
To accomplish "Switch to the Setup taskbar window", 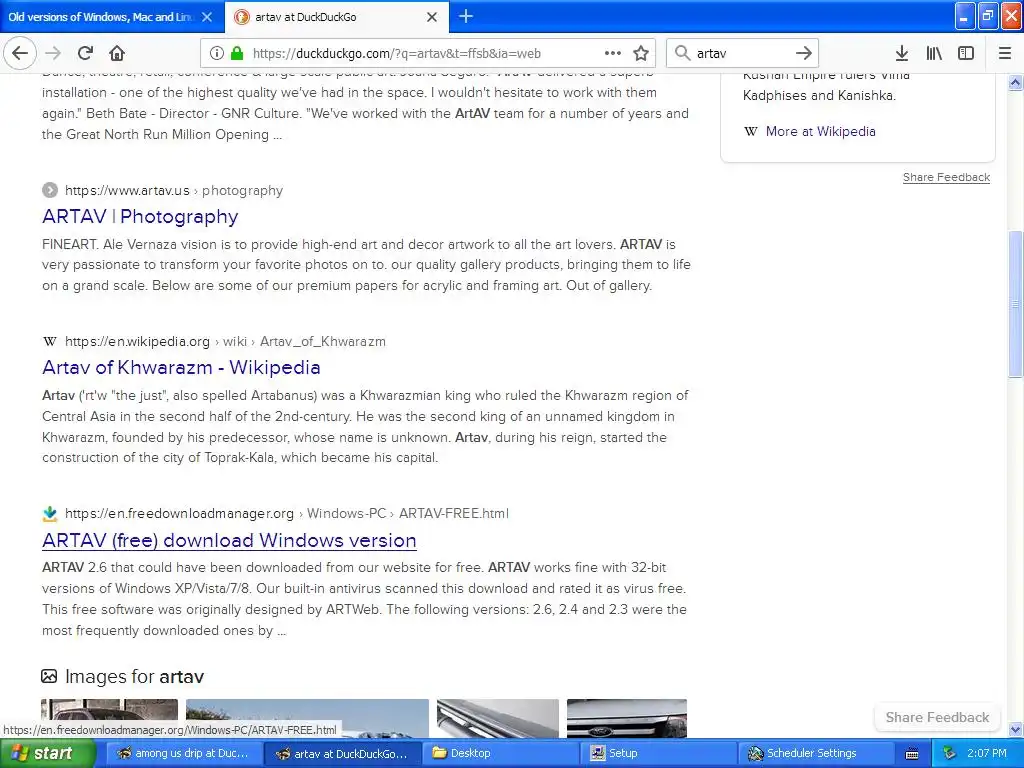I will [x=658, y=753].
